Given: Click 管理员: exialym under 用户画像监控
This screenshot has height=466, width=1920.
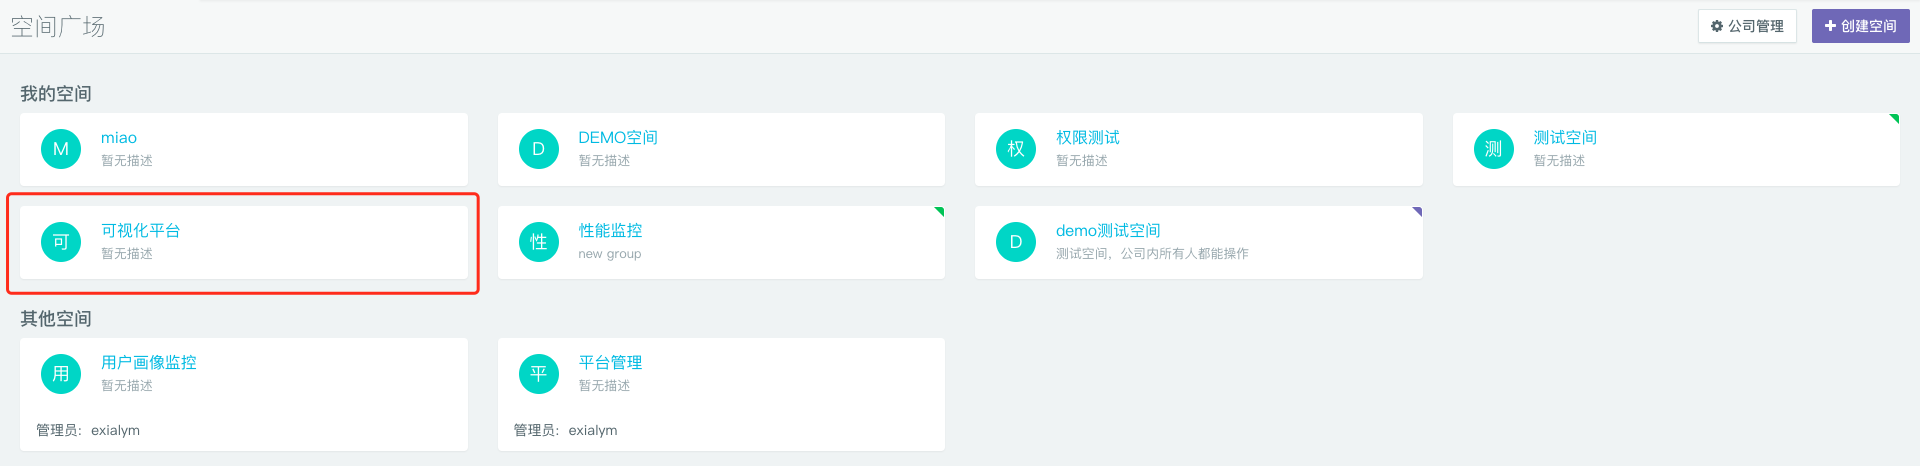Looking at the screenshot, I should [x=88, y=431].
